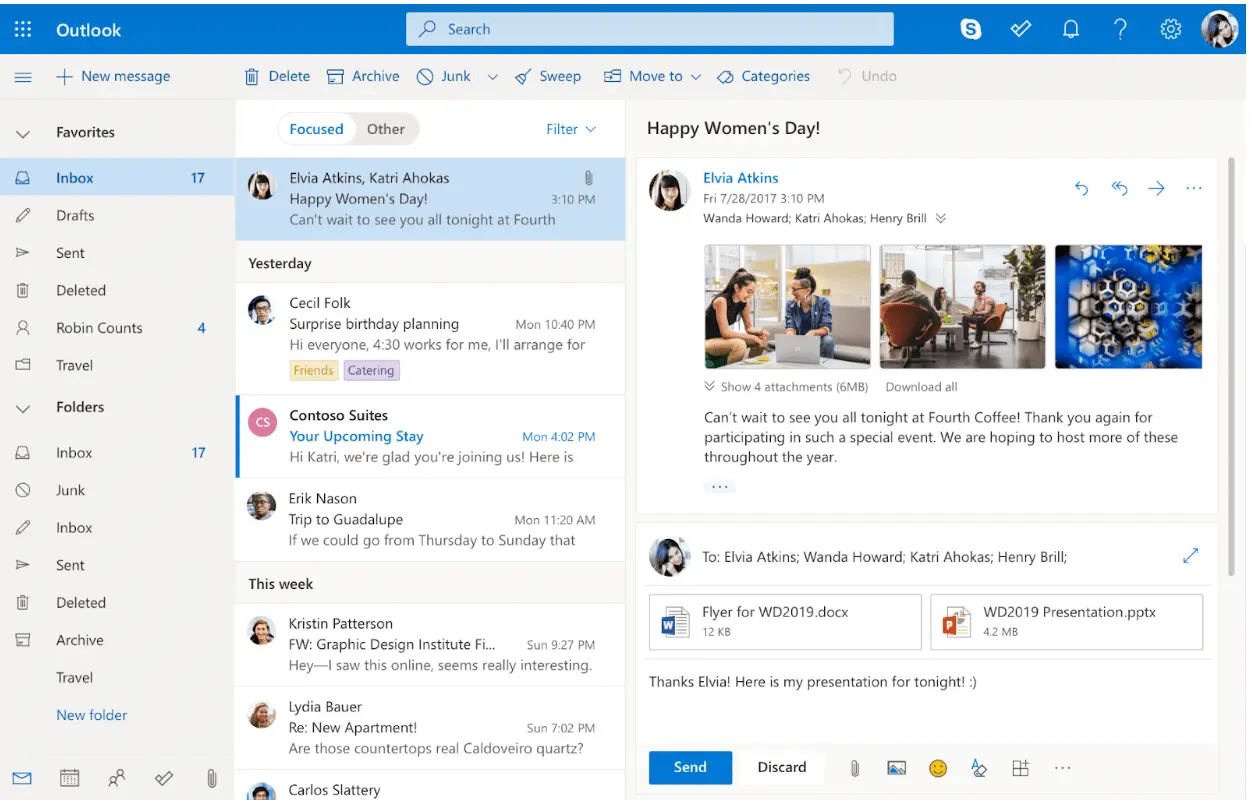This screenshot has width=1252, height=800.
Task: Switch to the Other inbox view
Action: tap(386, 129)
